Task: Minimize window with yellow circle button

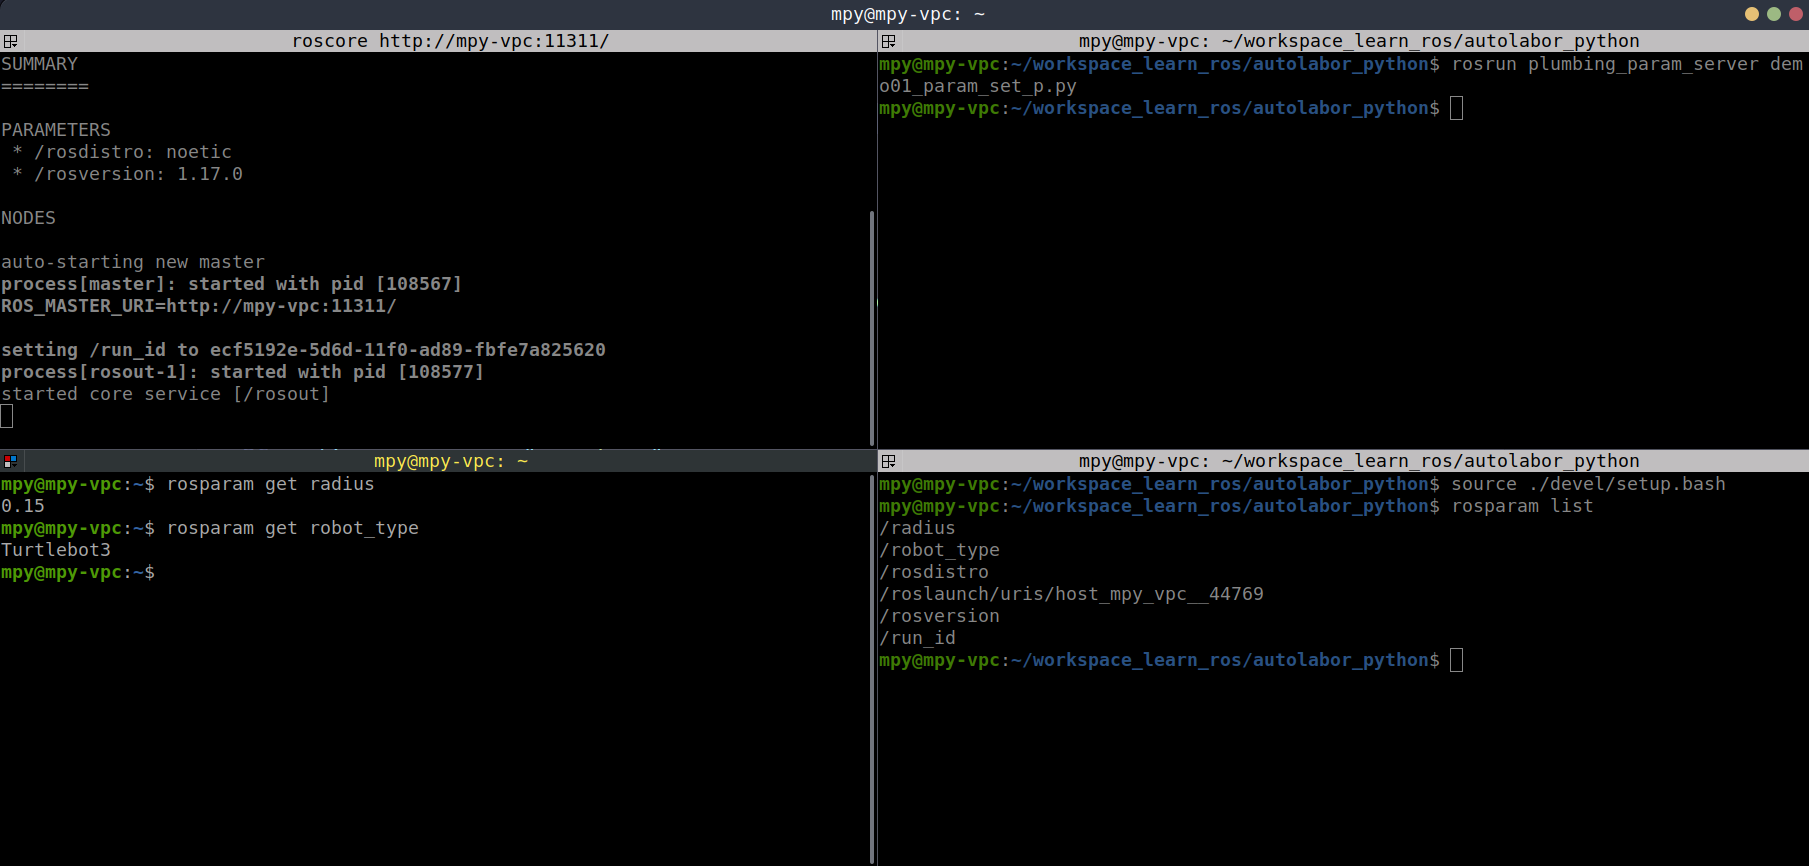Action: tap(1751, 14)
